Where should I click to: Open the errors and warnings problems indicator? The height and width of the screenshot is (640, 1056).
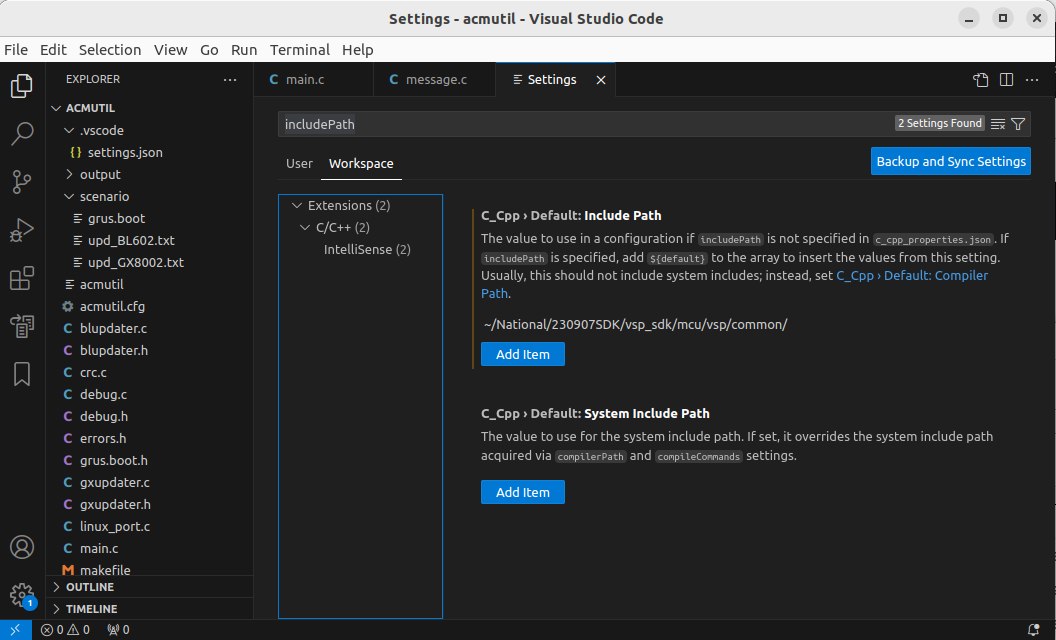pyautogui.click(x=65, y=630)
